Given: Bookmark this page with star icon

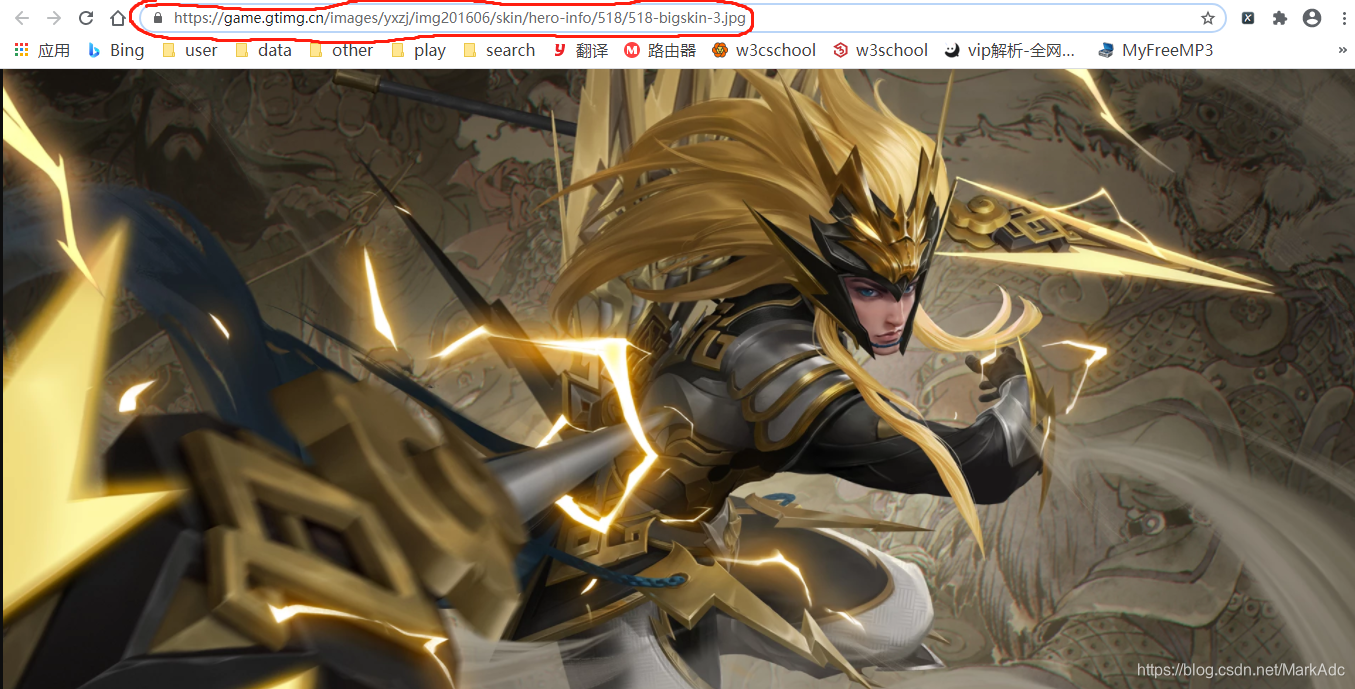Looking at the screenshot, I should tap(1208, 18).
